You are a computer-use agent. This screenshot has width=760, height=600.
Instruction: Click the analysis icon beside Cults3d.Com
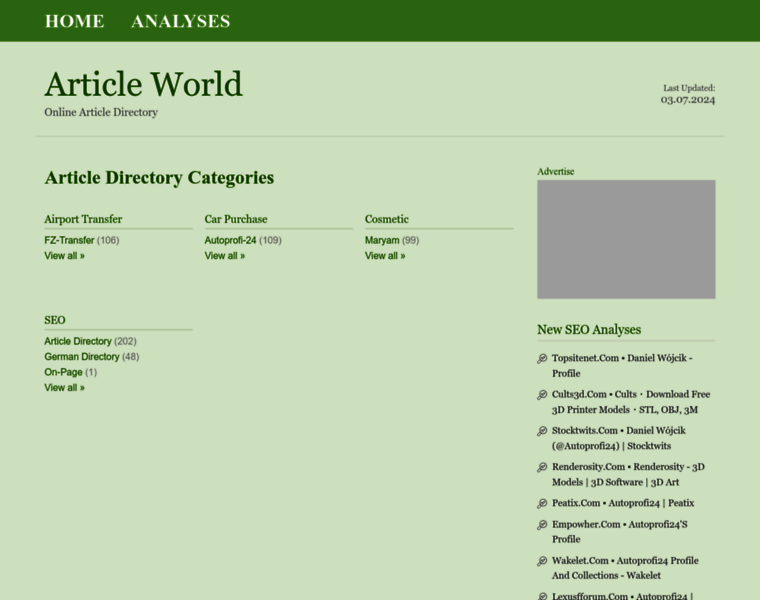[x=542, y=395]
